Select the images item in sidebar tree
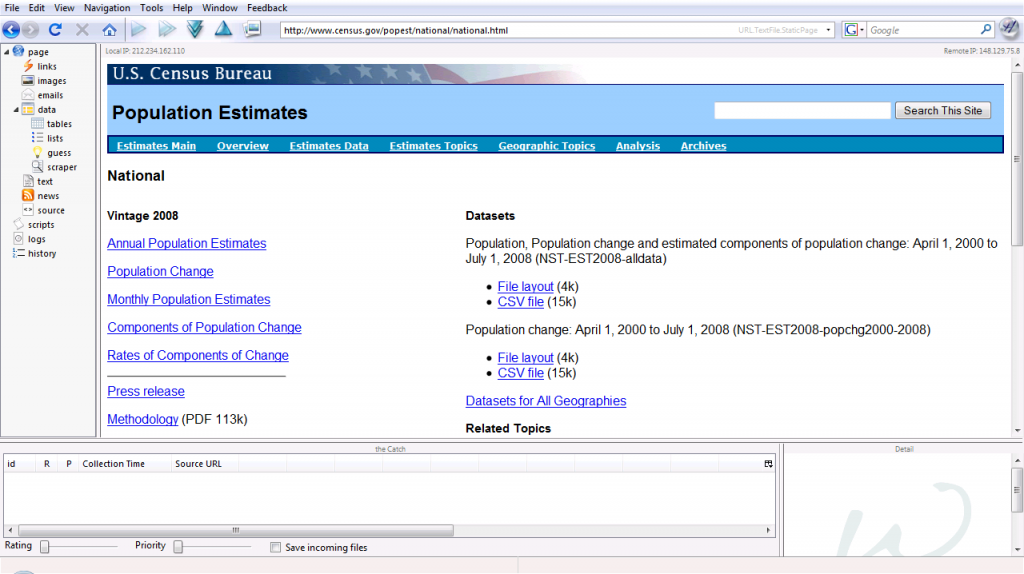The height and width of the screenshot is (574, 1024). click(x=51, y=81)
